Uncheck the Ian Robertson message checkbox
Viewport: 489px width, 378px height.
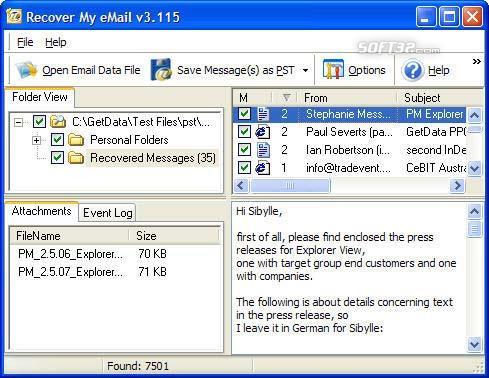[x=244, y=150]
